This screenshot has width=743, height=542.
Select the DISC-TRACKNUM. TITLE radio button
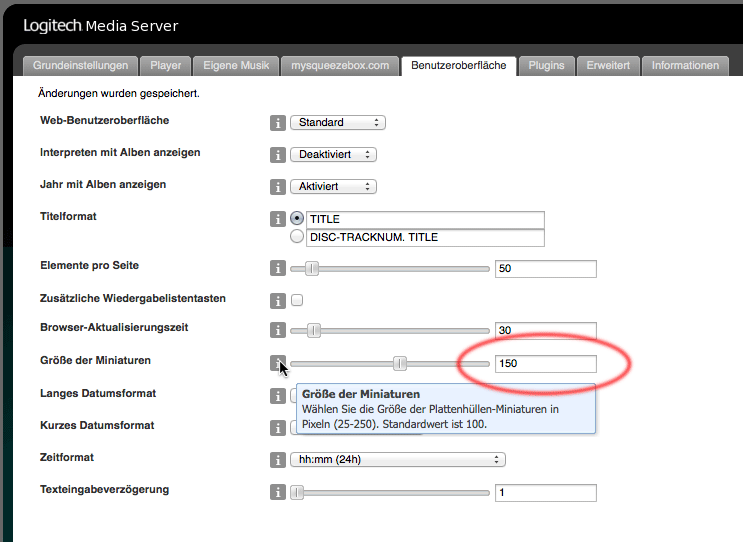pos(297,237)
